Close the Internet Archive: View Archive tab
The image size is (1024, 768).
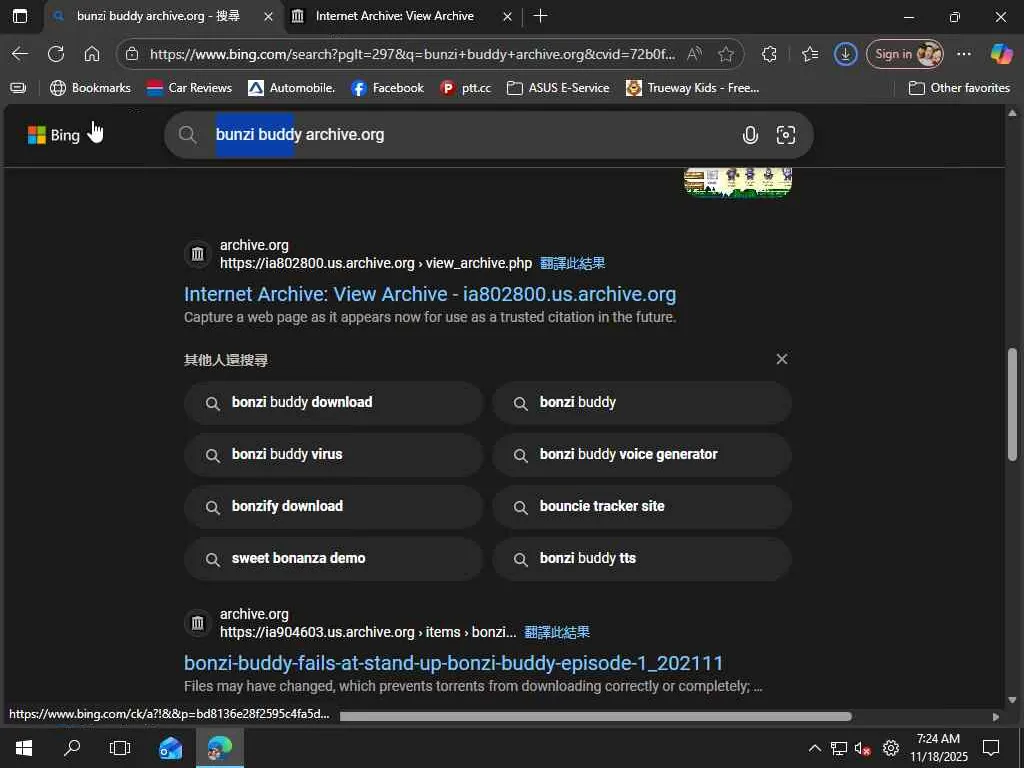coord(507,17)
